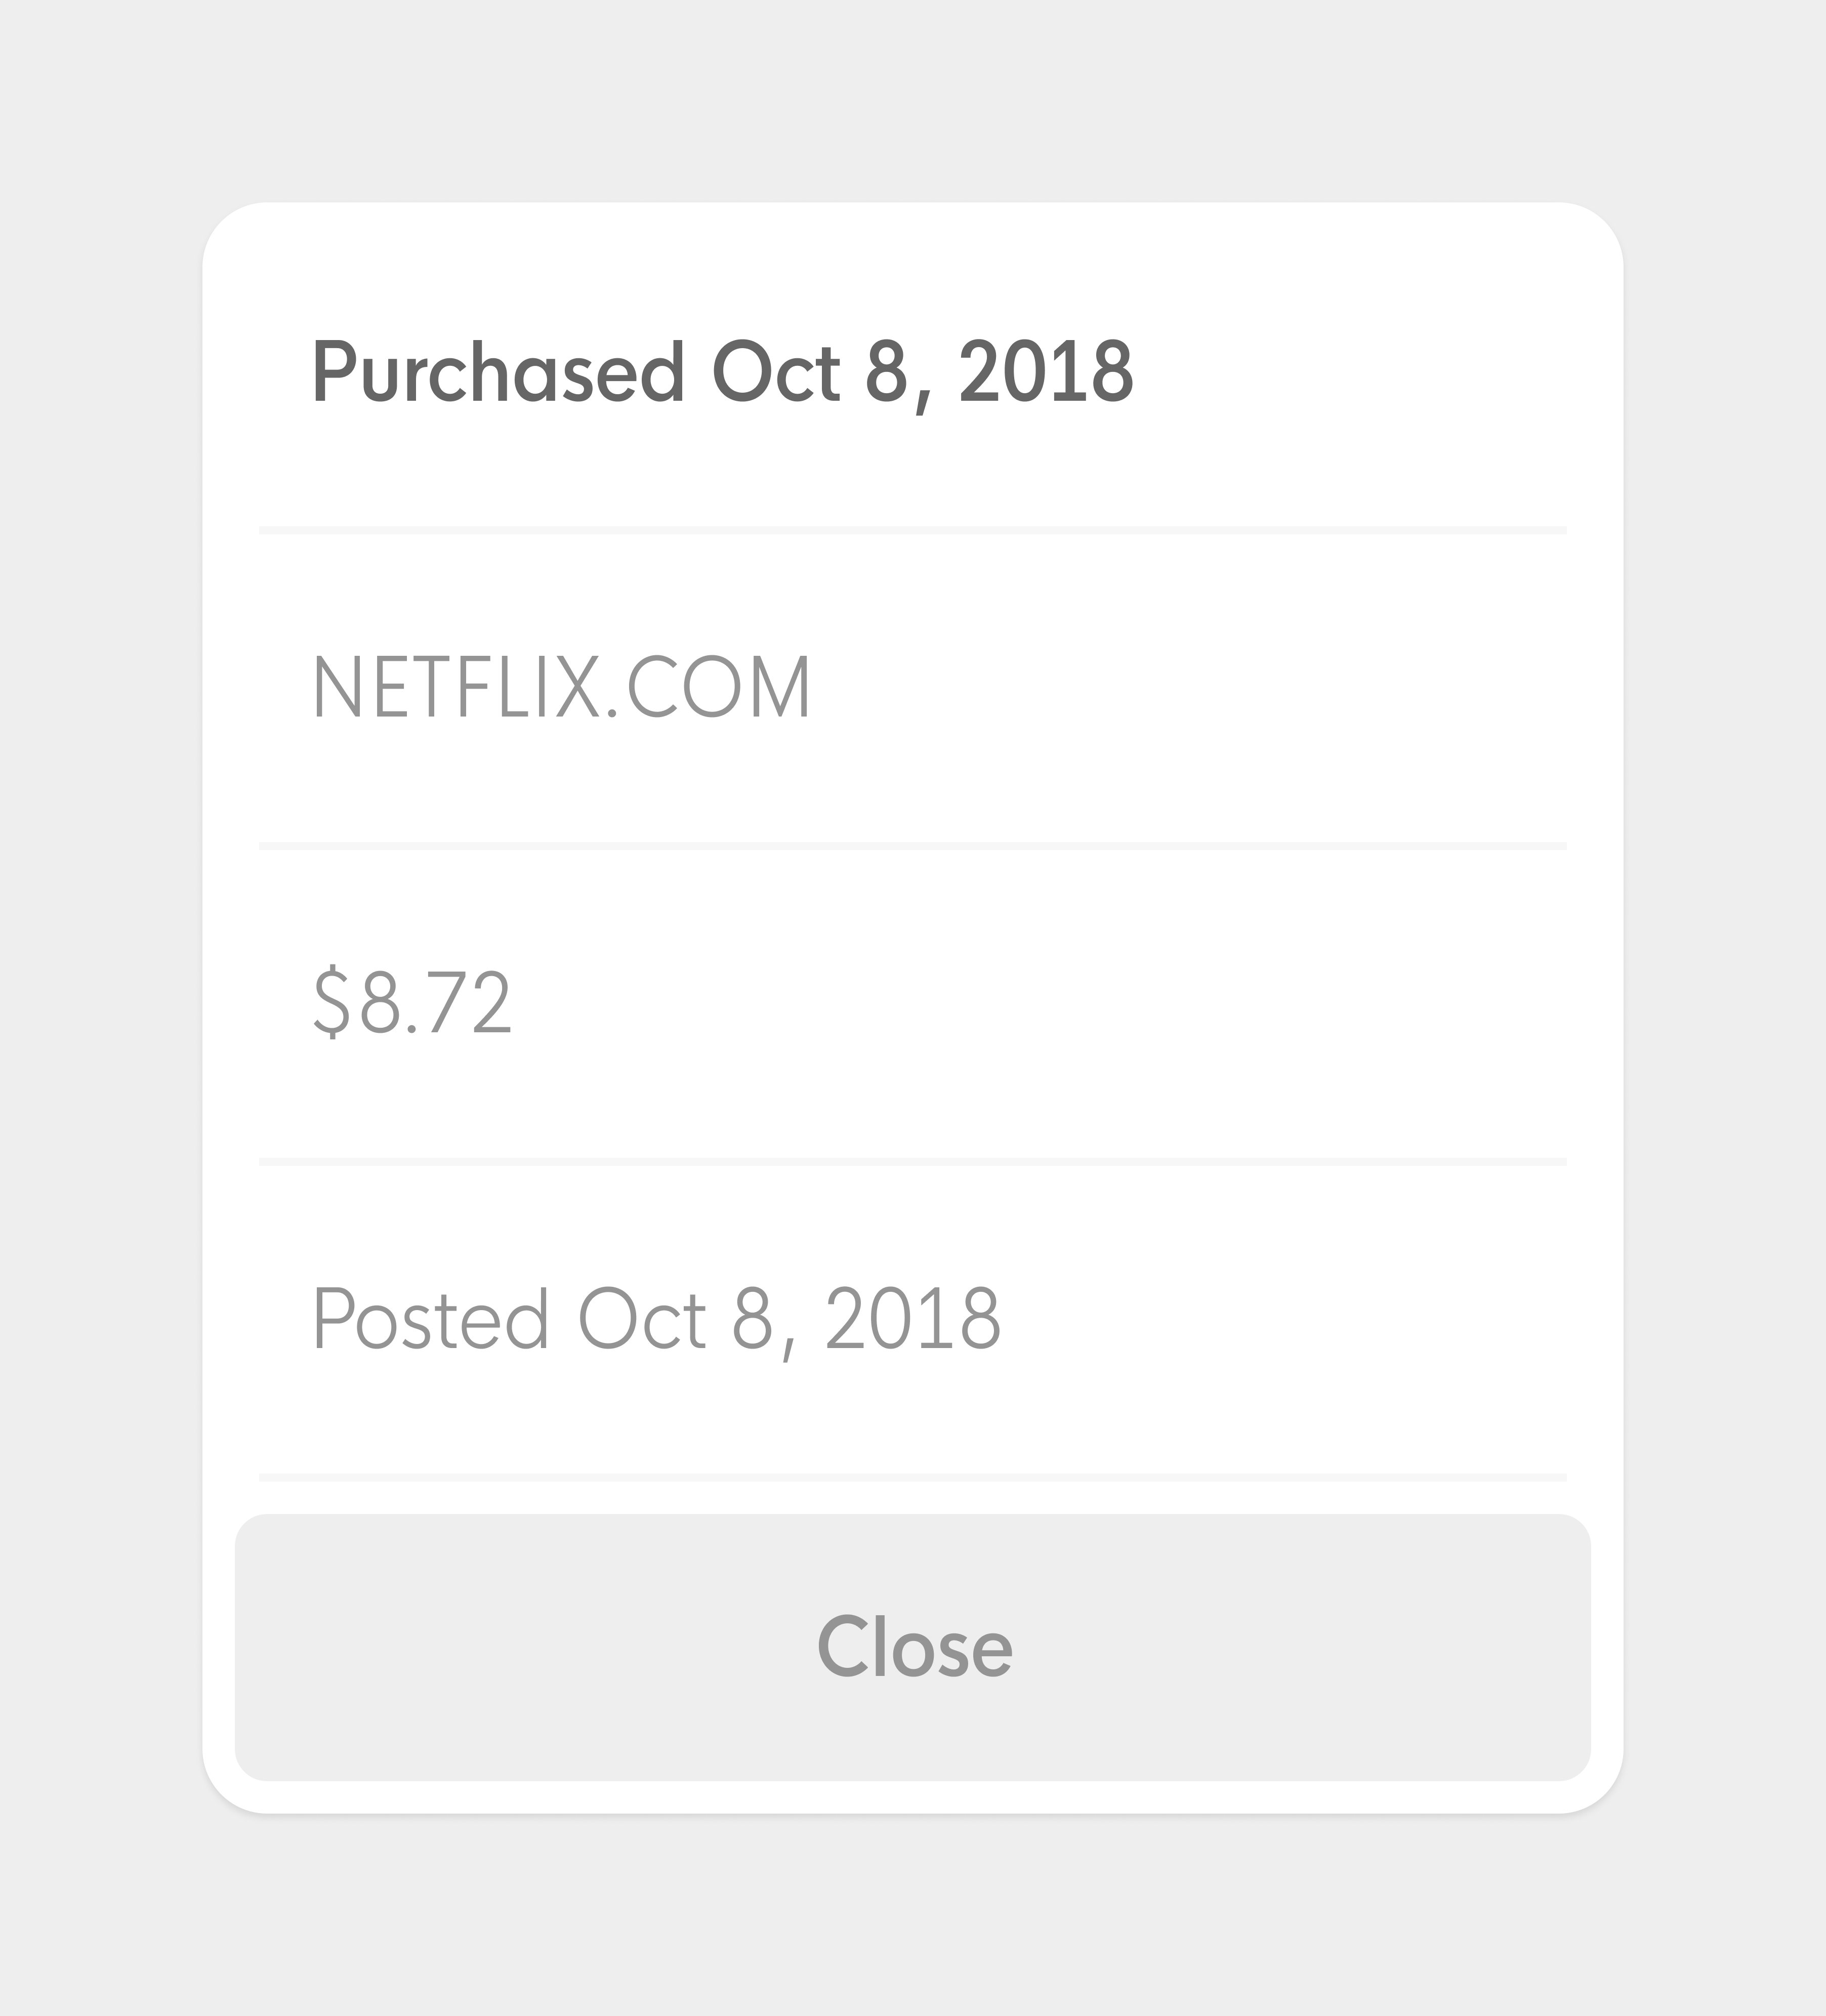The image size is (1826, 2016).
Task: Click the divider line below the header
Action: (912, 530)
